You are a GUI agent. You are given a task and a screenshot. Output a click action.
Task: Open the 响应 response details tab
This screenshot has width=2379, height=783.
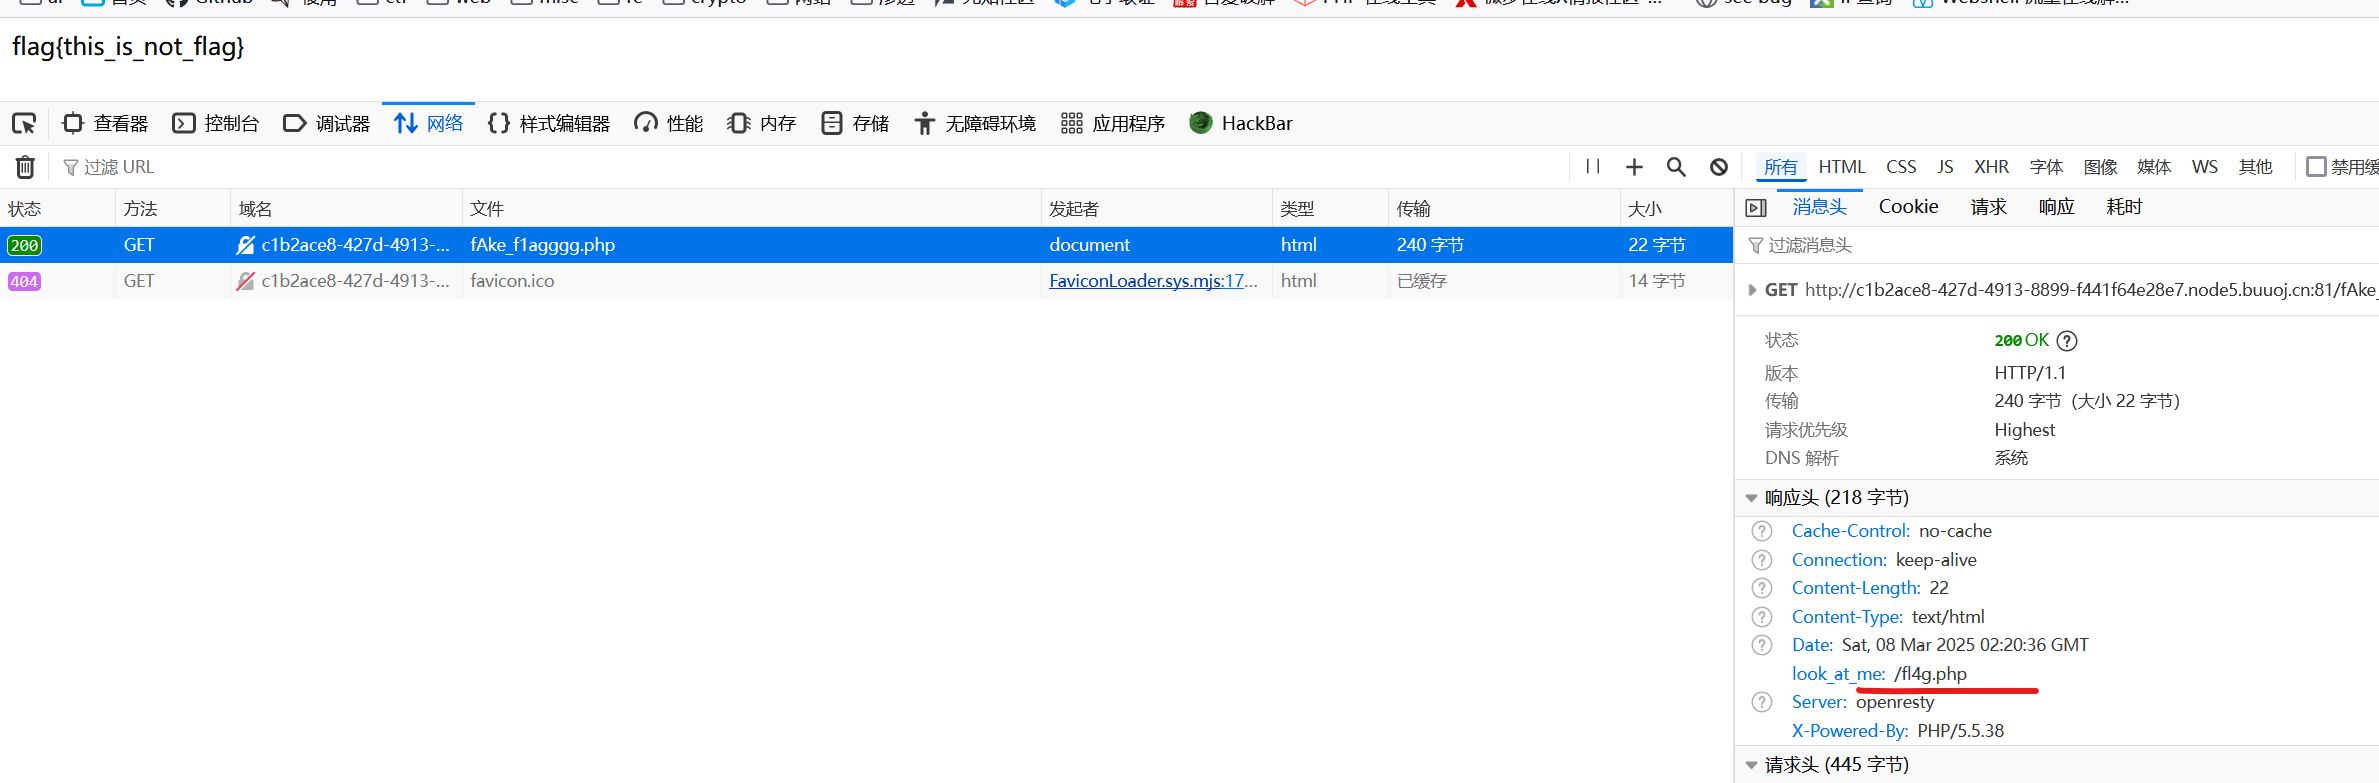(2057, 207)
